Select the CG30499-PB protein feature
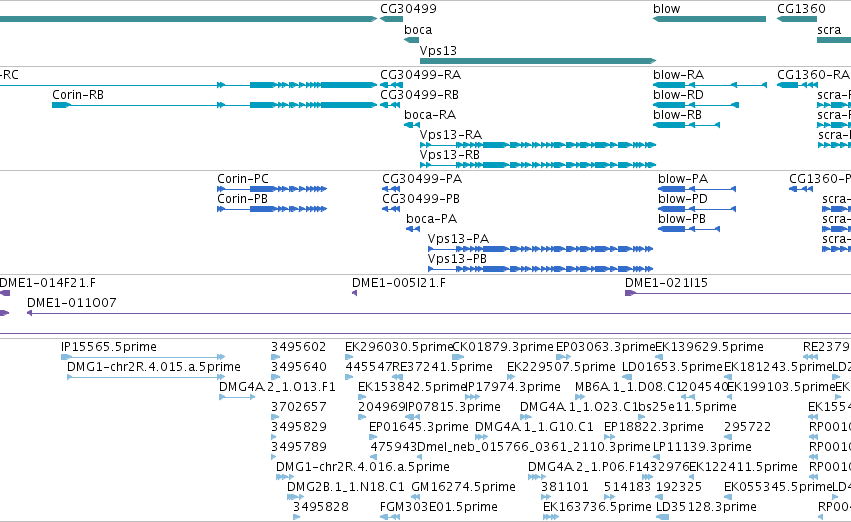The width and height of the screenshot is (851, 522). [391, 209]
